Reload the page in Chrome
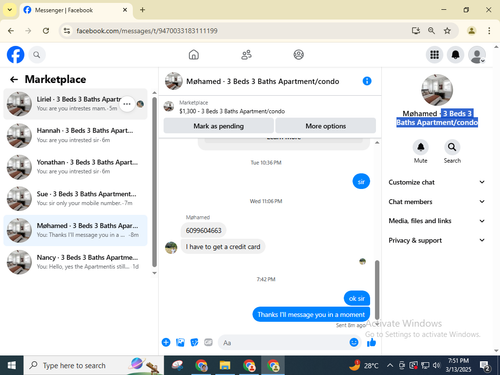The width and height of the screenshot is (500, 375). pyautogui.click(x=46, y=31)
